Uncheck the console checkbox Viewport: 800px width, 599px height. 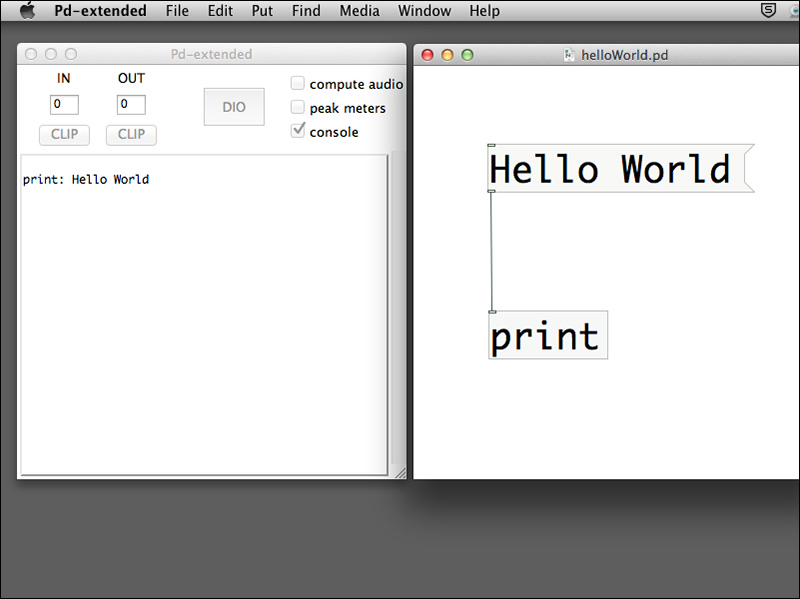pyautogui.click(x=298, y=131)
